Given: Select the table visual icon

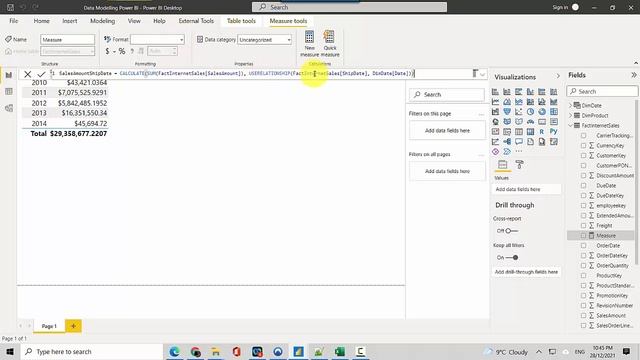Looking at the screenshot, I should (x=518, y=131).
